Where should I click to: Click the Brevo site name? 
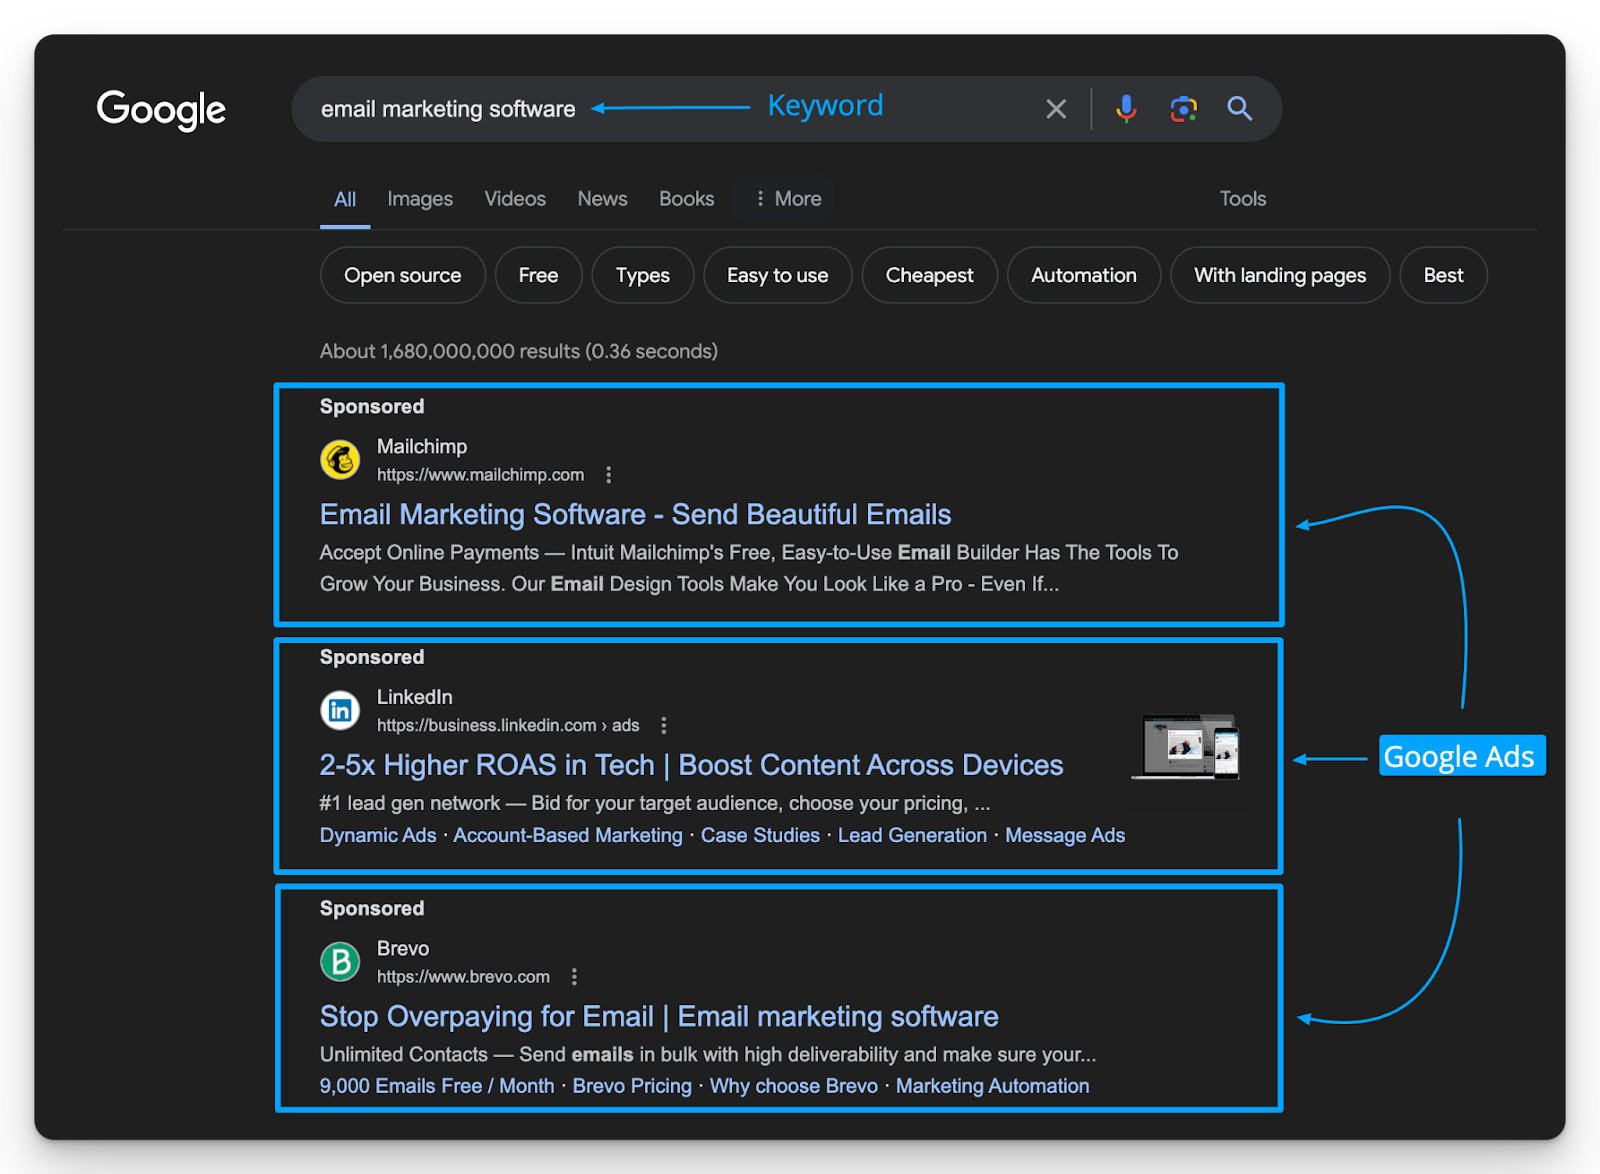click(403, 948)
